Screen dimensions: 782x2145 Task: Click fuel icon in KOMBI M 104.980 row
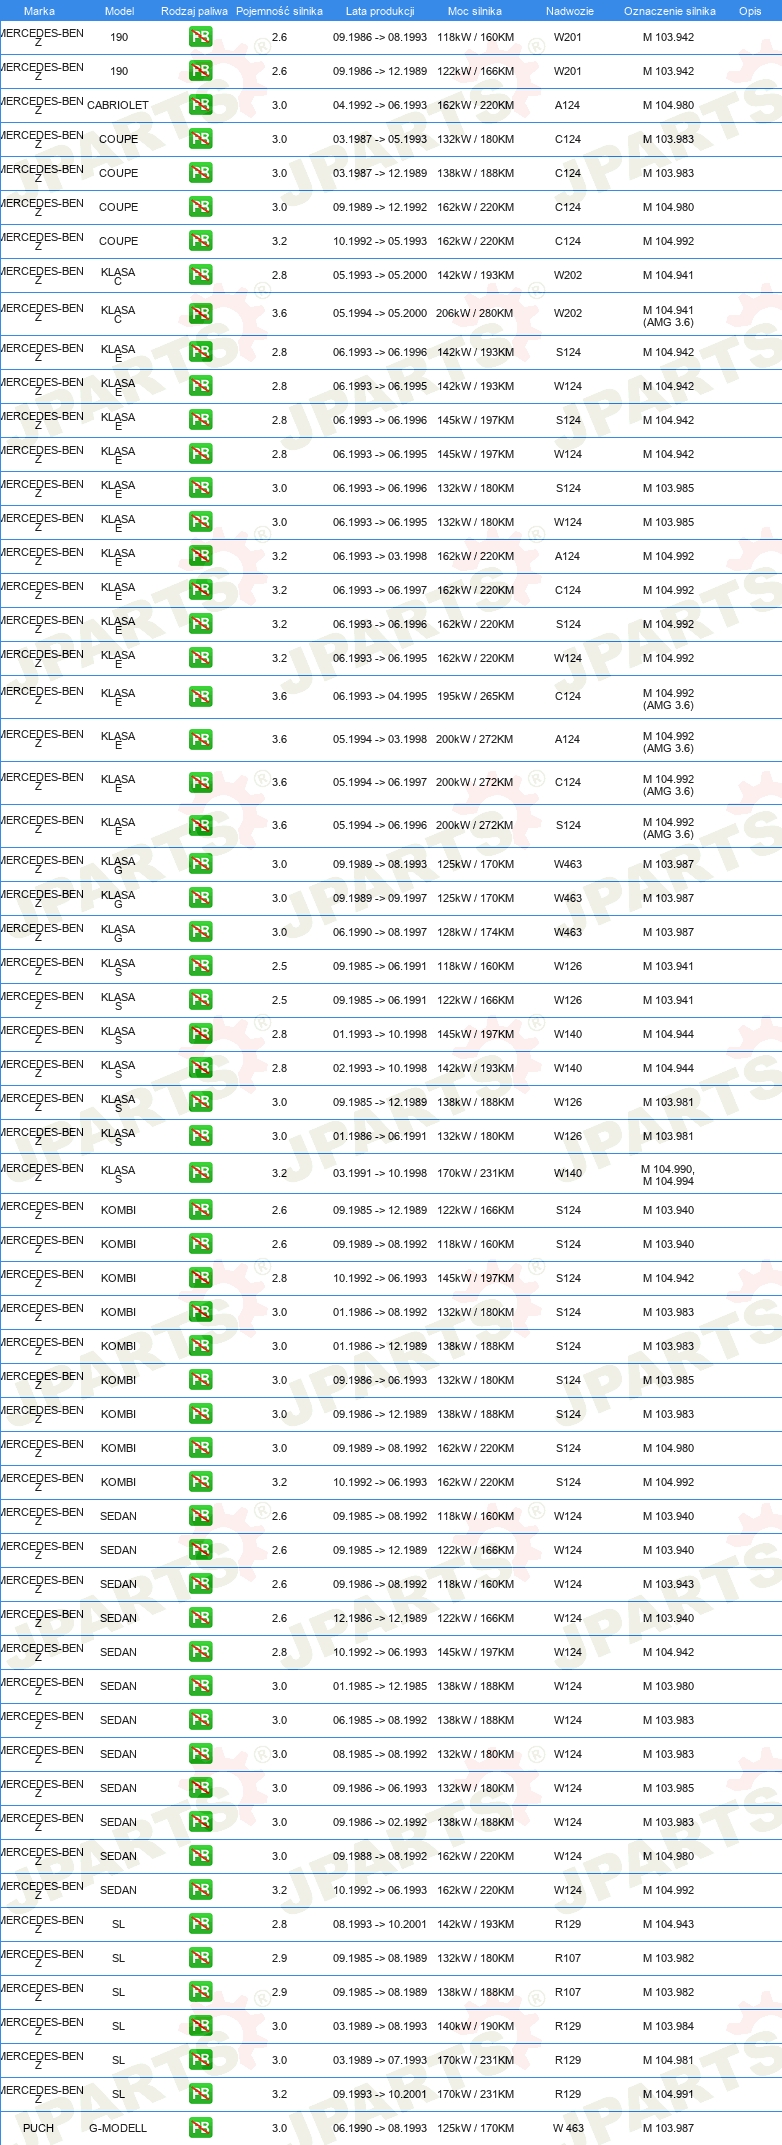(200, 1448)
